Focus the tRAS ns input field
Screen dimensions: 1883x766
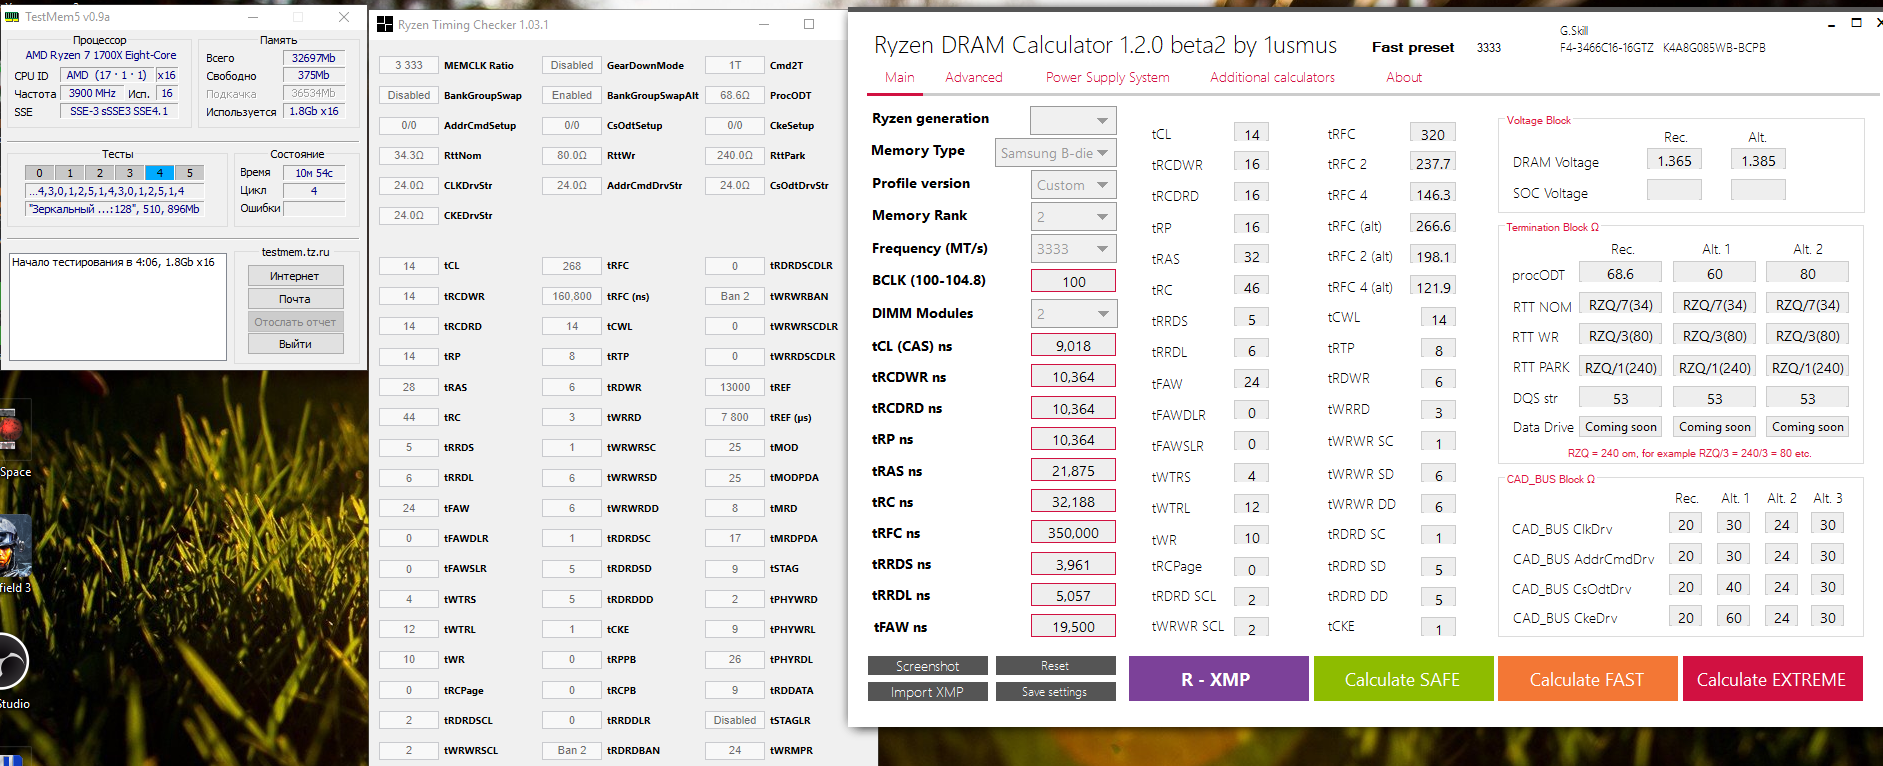(x=1073, y=471)
